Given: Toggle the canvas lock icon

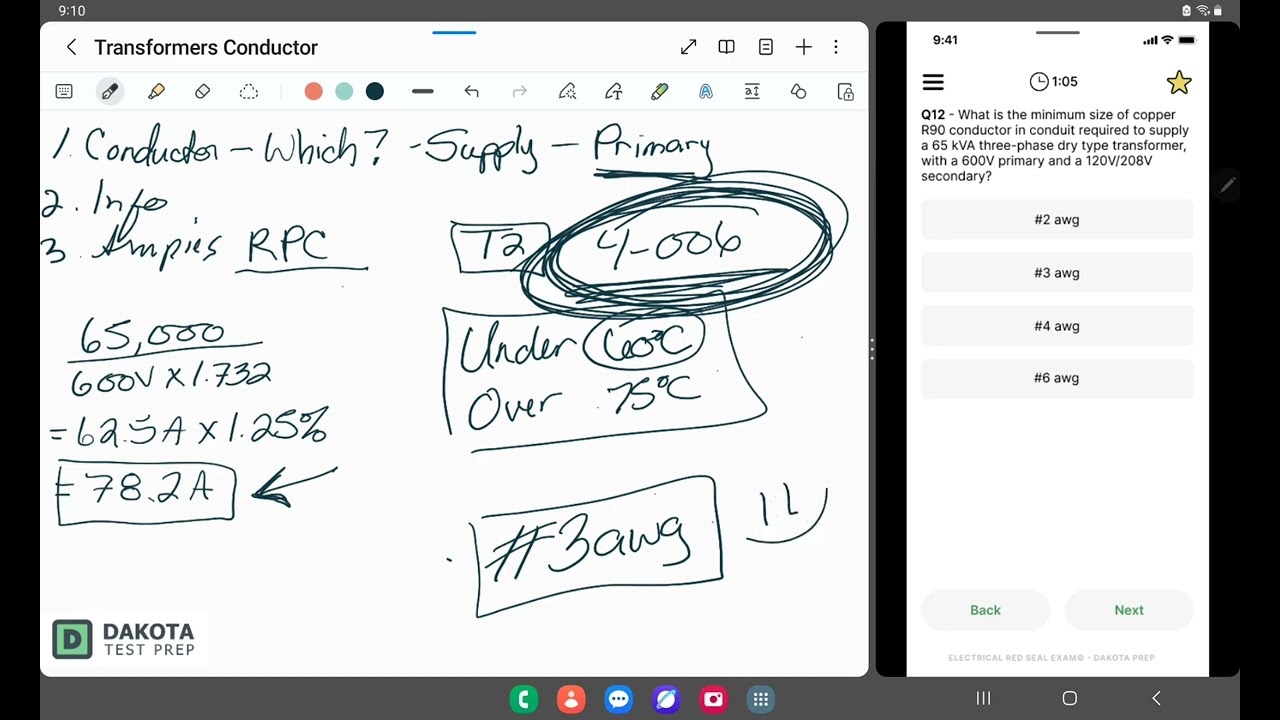Looking at the screenshot, I should coord(846,91).
